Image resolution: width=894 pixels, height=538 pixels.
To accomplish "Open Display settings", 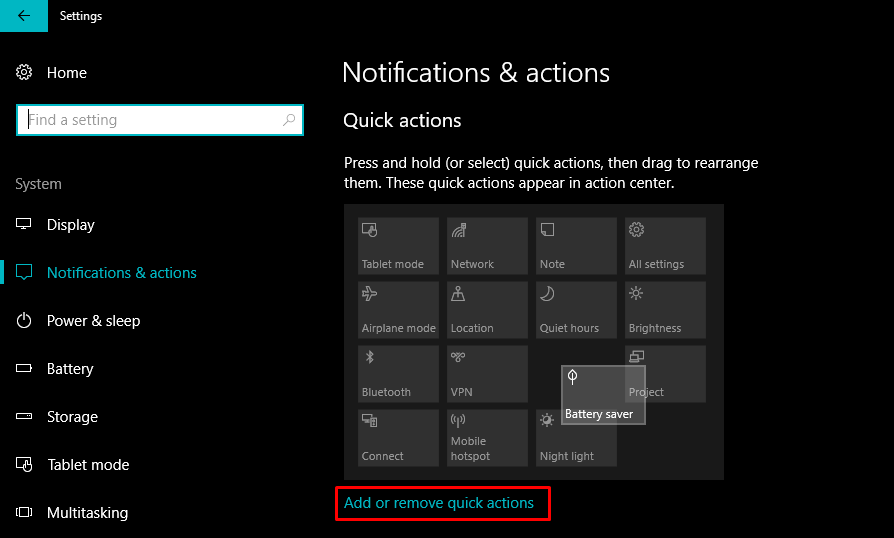I will (x=70, y=225).
